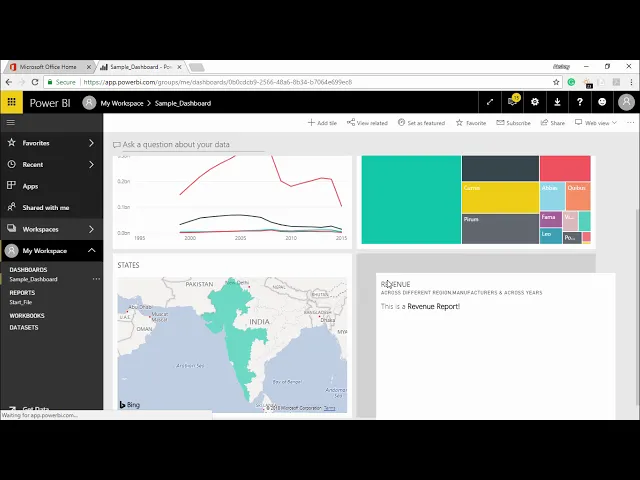
Task: Click the large teal treemap block
Action: coord(411,200)
